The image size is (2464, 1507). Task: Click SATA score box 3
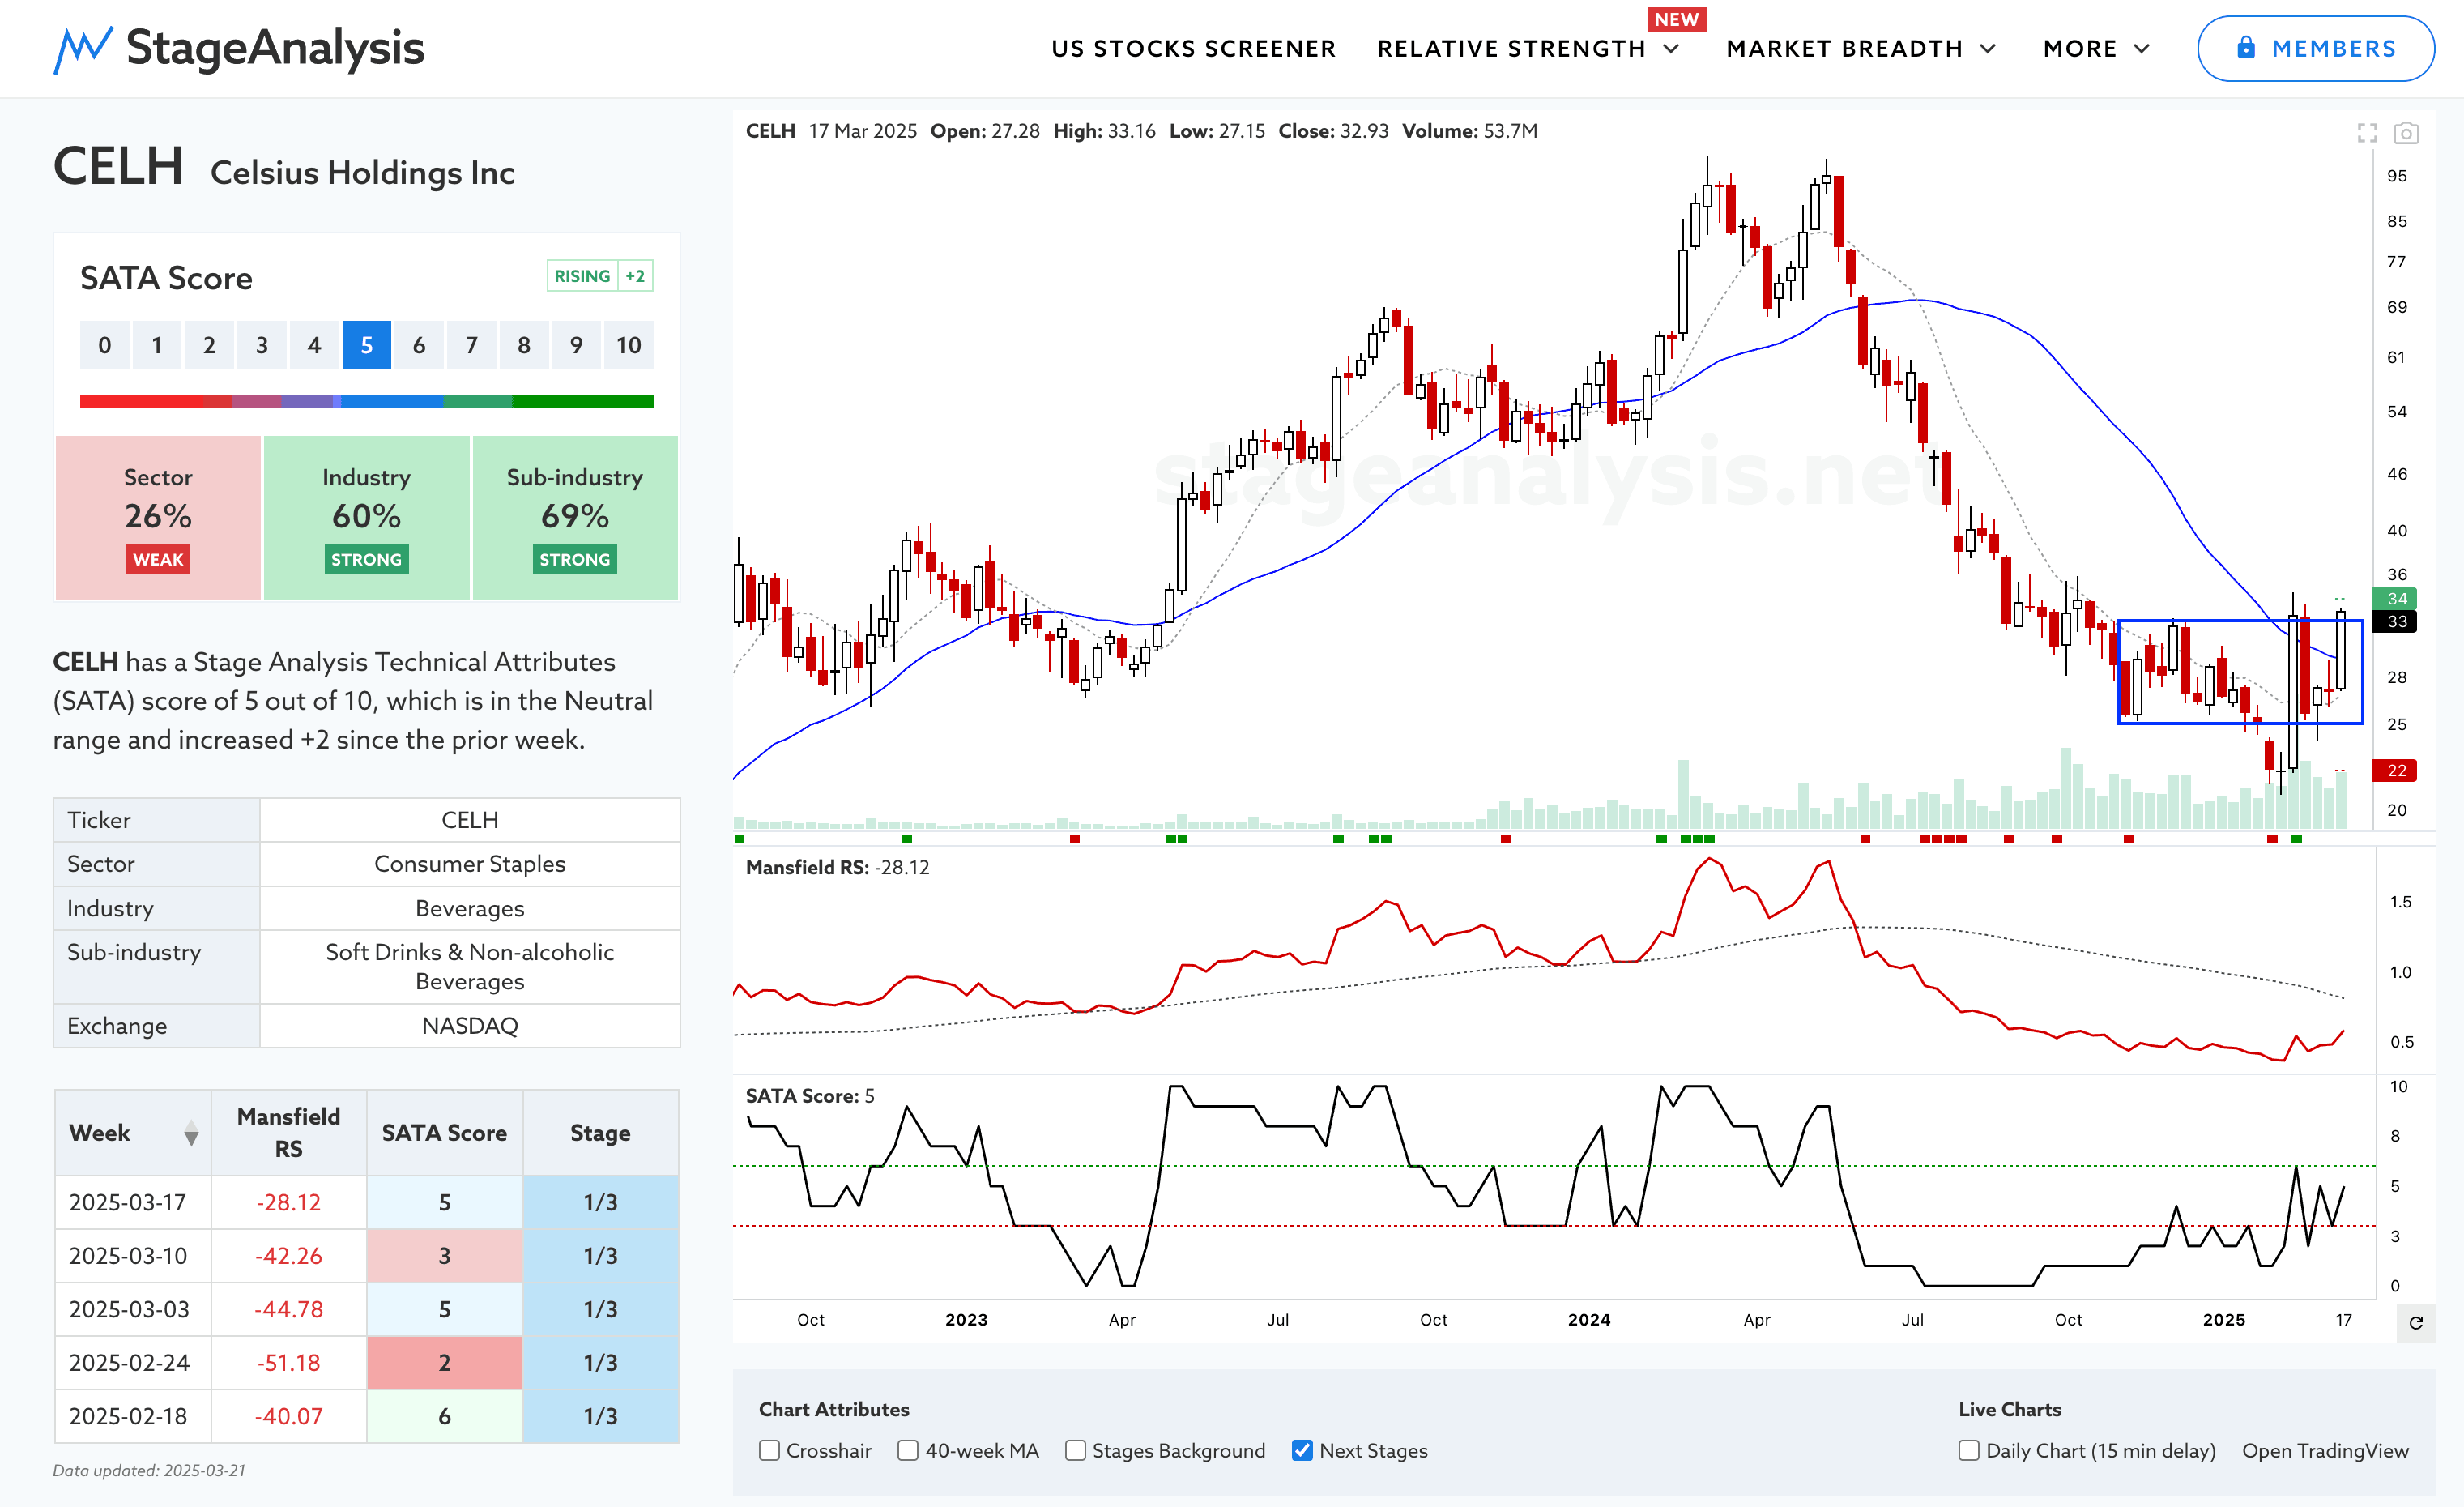point(262,345)
